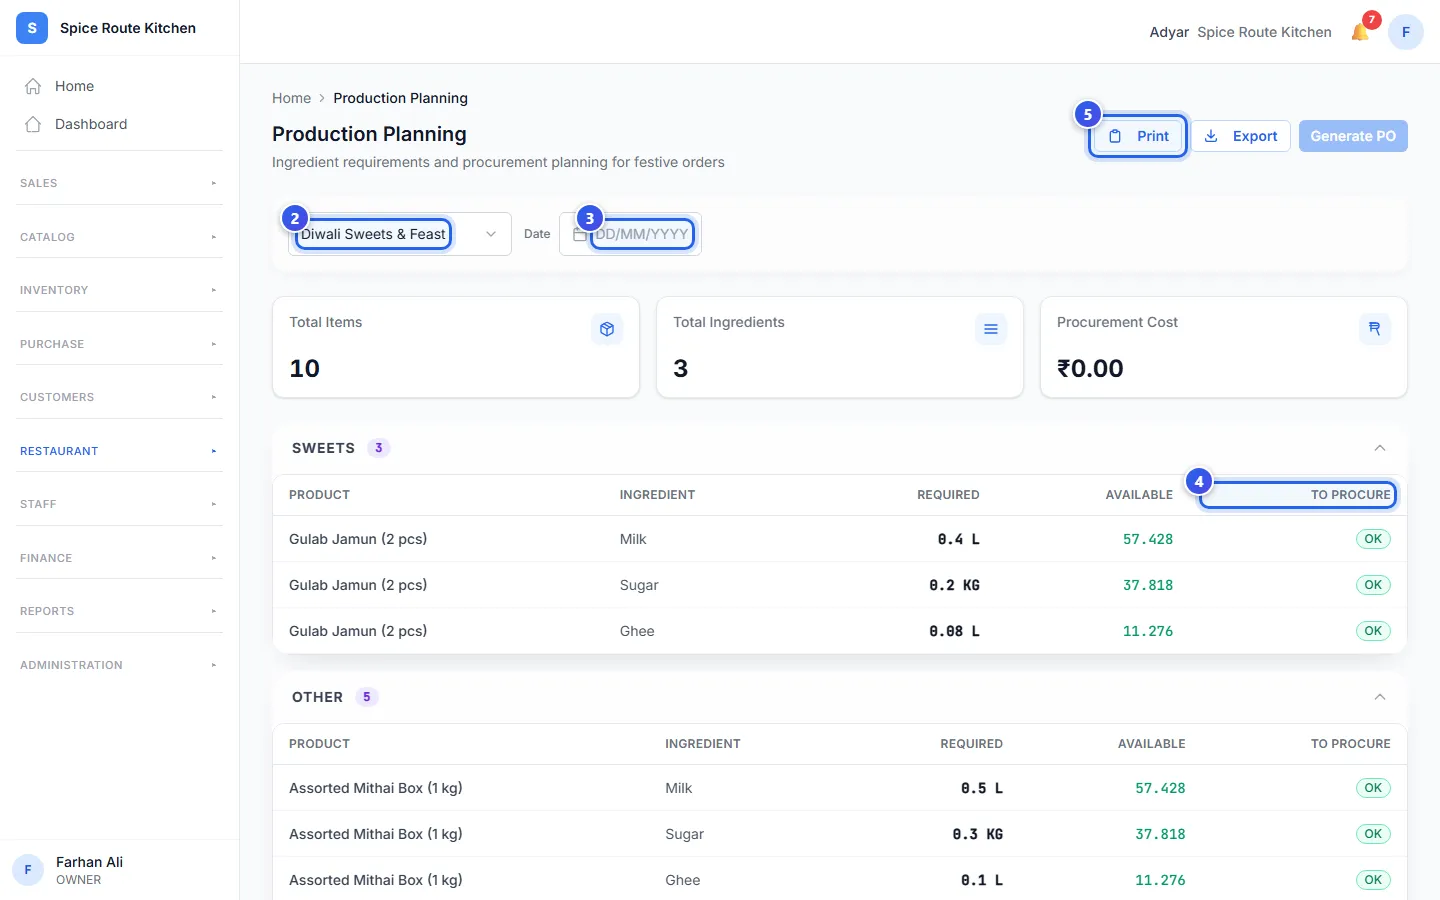The height and width of the screenshot is (900, 1440).
Task: Expand the Inventory sidebar section
Action: pos(119,290)
